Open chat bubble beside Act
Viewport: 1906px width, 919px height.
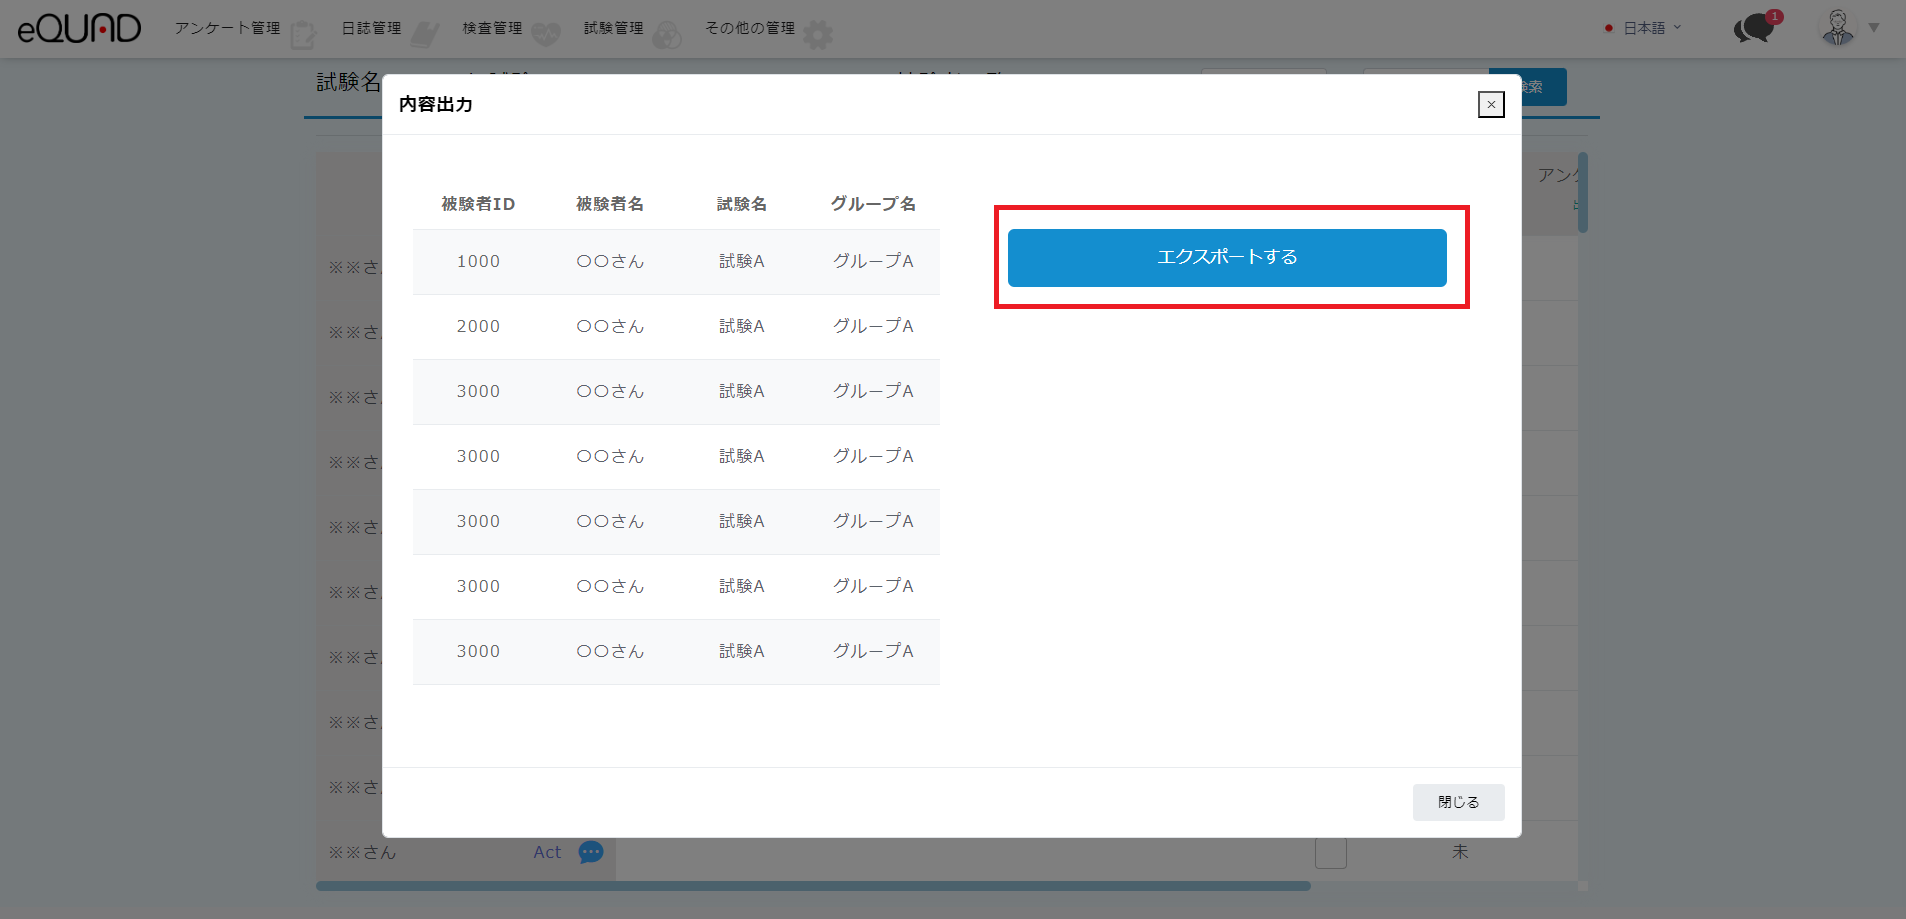(591, 852)
